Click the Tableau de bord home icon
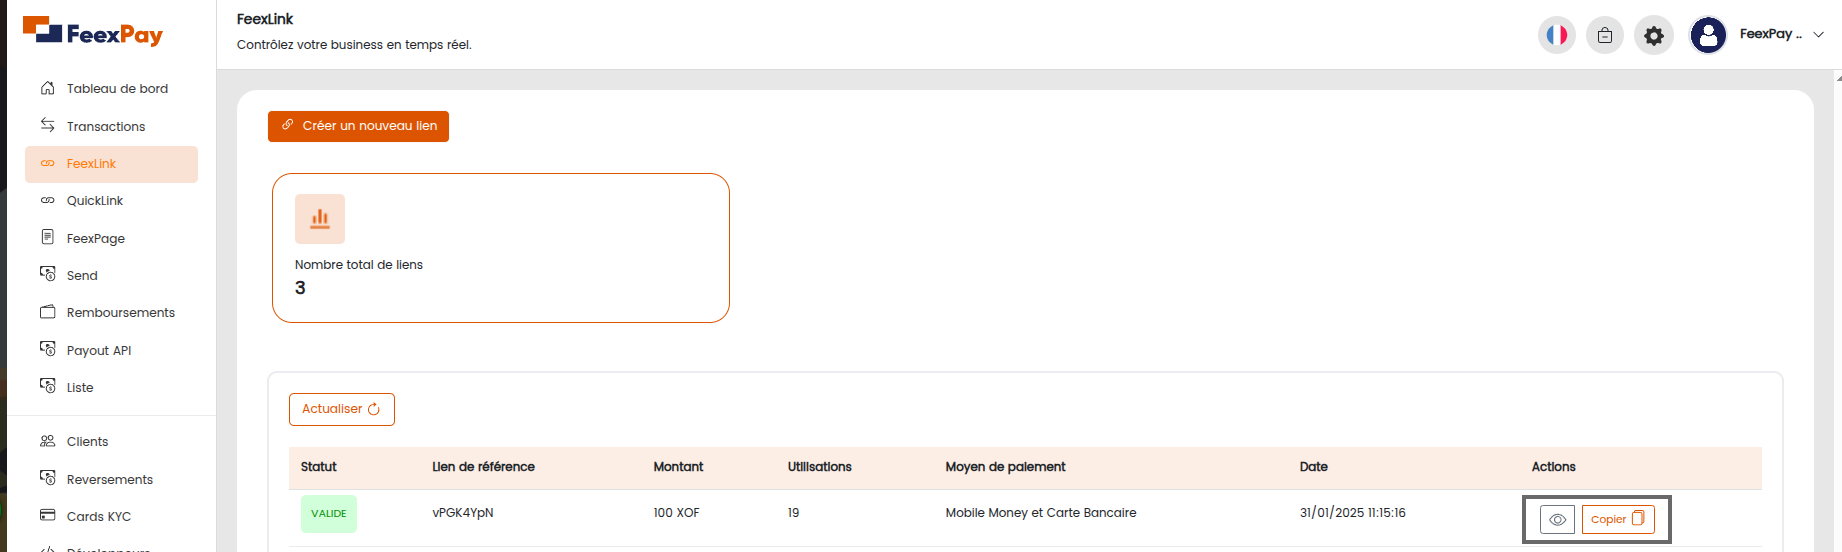Viewport: 1842px width, 552px height. 47,88
